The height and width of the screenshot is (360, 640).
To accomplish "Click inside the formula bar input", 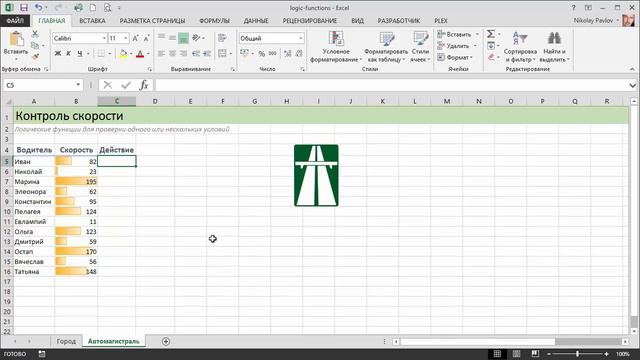I will click(392, 85).
